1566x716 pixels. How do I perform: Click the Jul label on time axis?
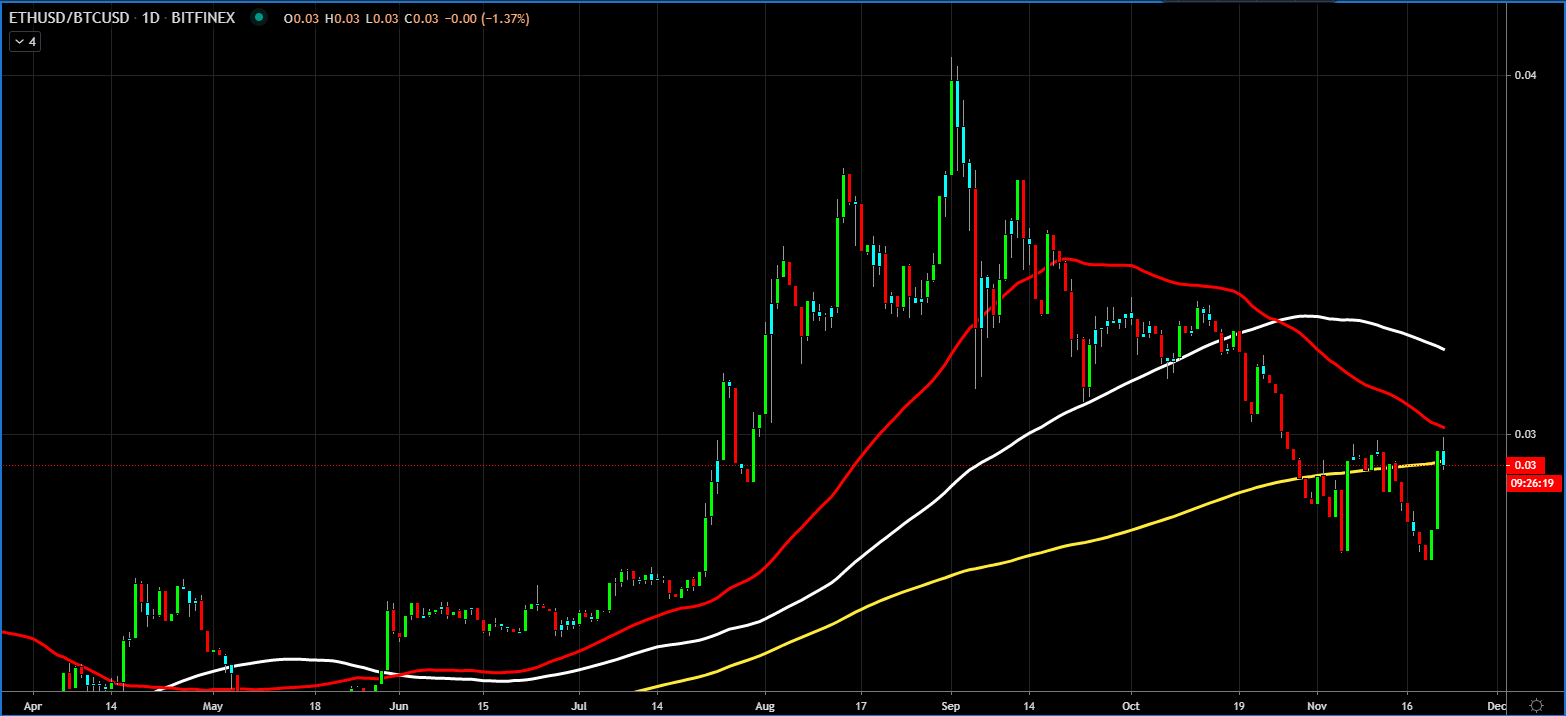click(x=578, y=704)
